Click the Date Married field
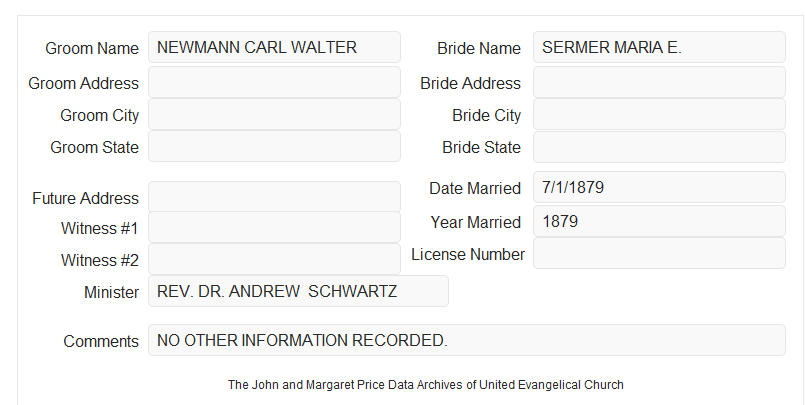Image resolution: width=805 pixels, height=405 pixels. pos(659,187)
